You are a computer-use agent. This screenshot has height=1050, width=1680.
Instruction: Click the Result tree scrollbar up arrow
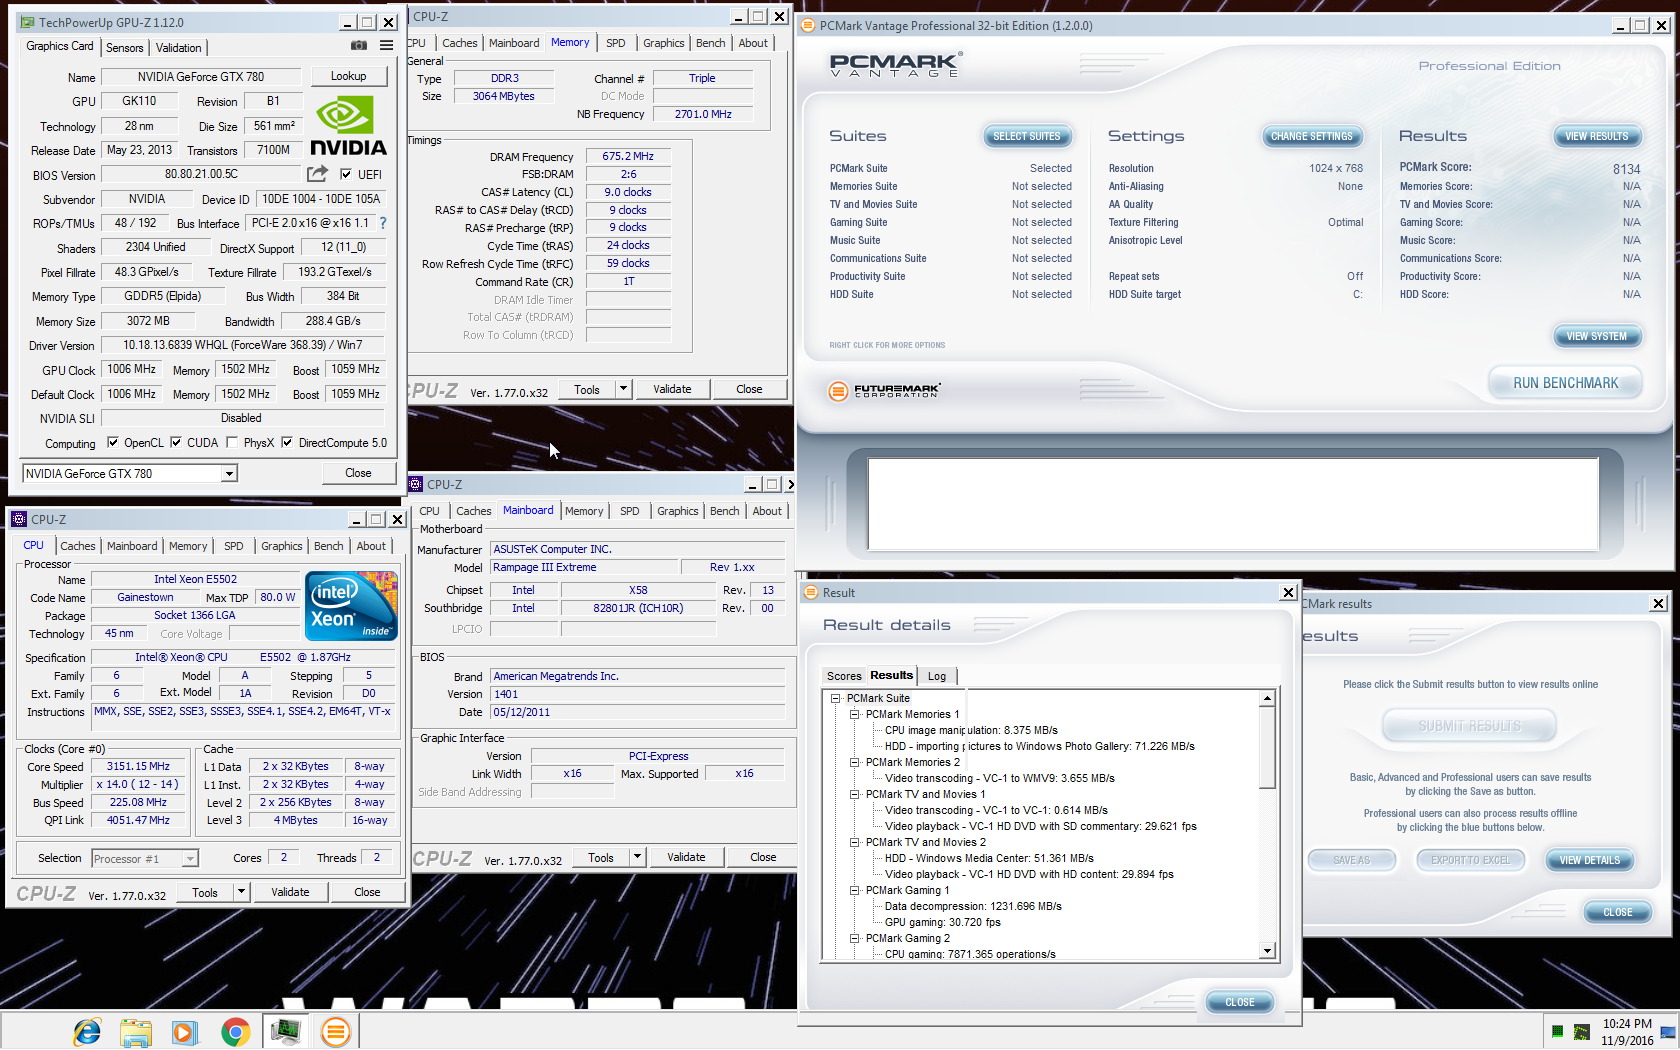1267,699
